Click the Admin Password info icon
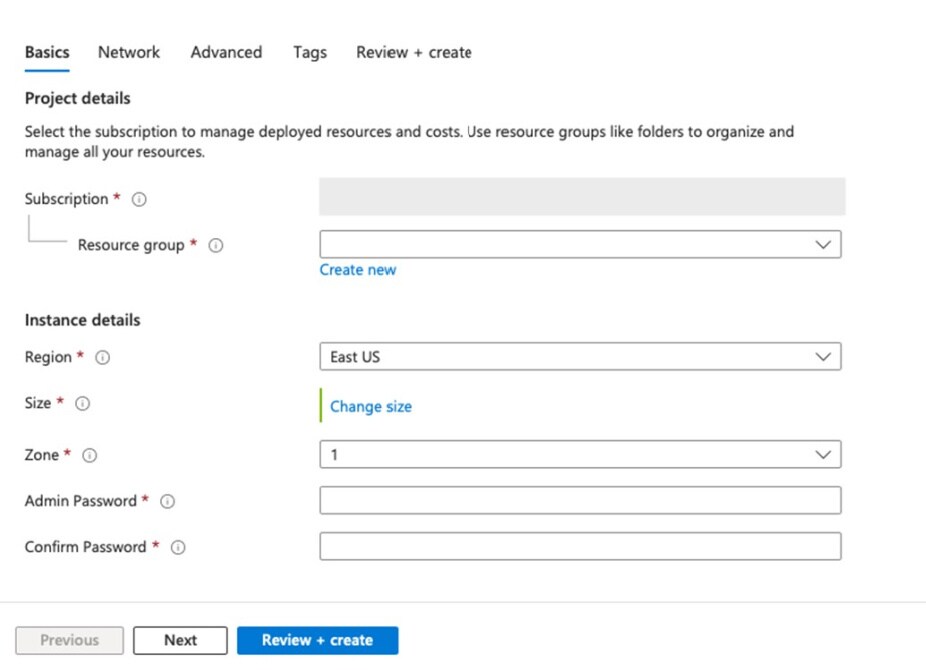This screenshot has height=670, width=926. point(167,501)
